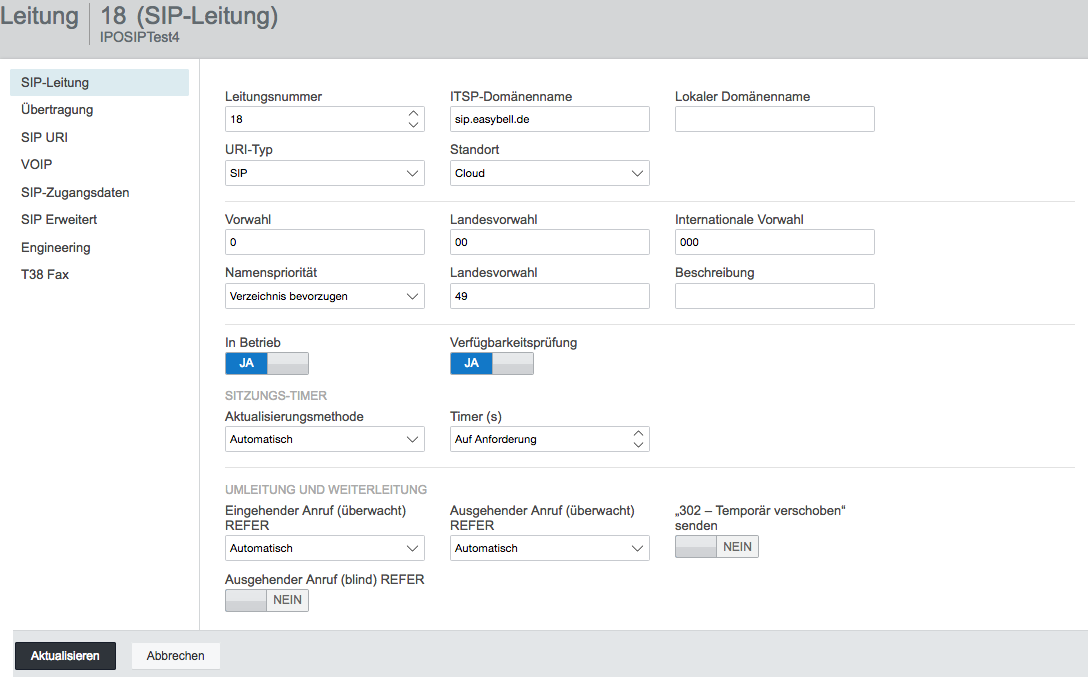The width and height of the screenshot is (1088, 677).
Task: Toggle the Verfügbarkeitsprüfung switch
Action: coord(491,363)
